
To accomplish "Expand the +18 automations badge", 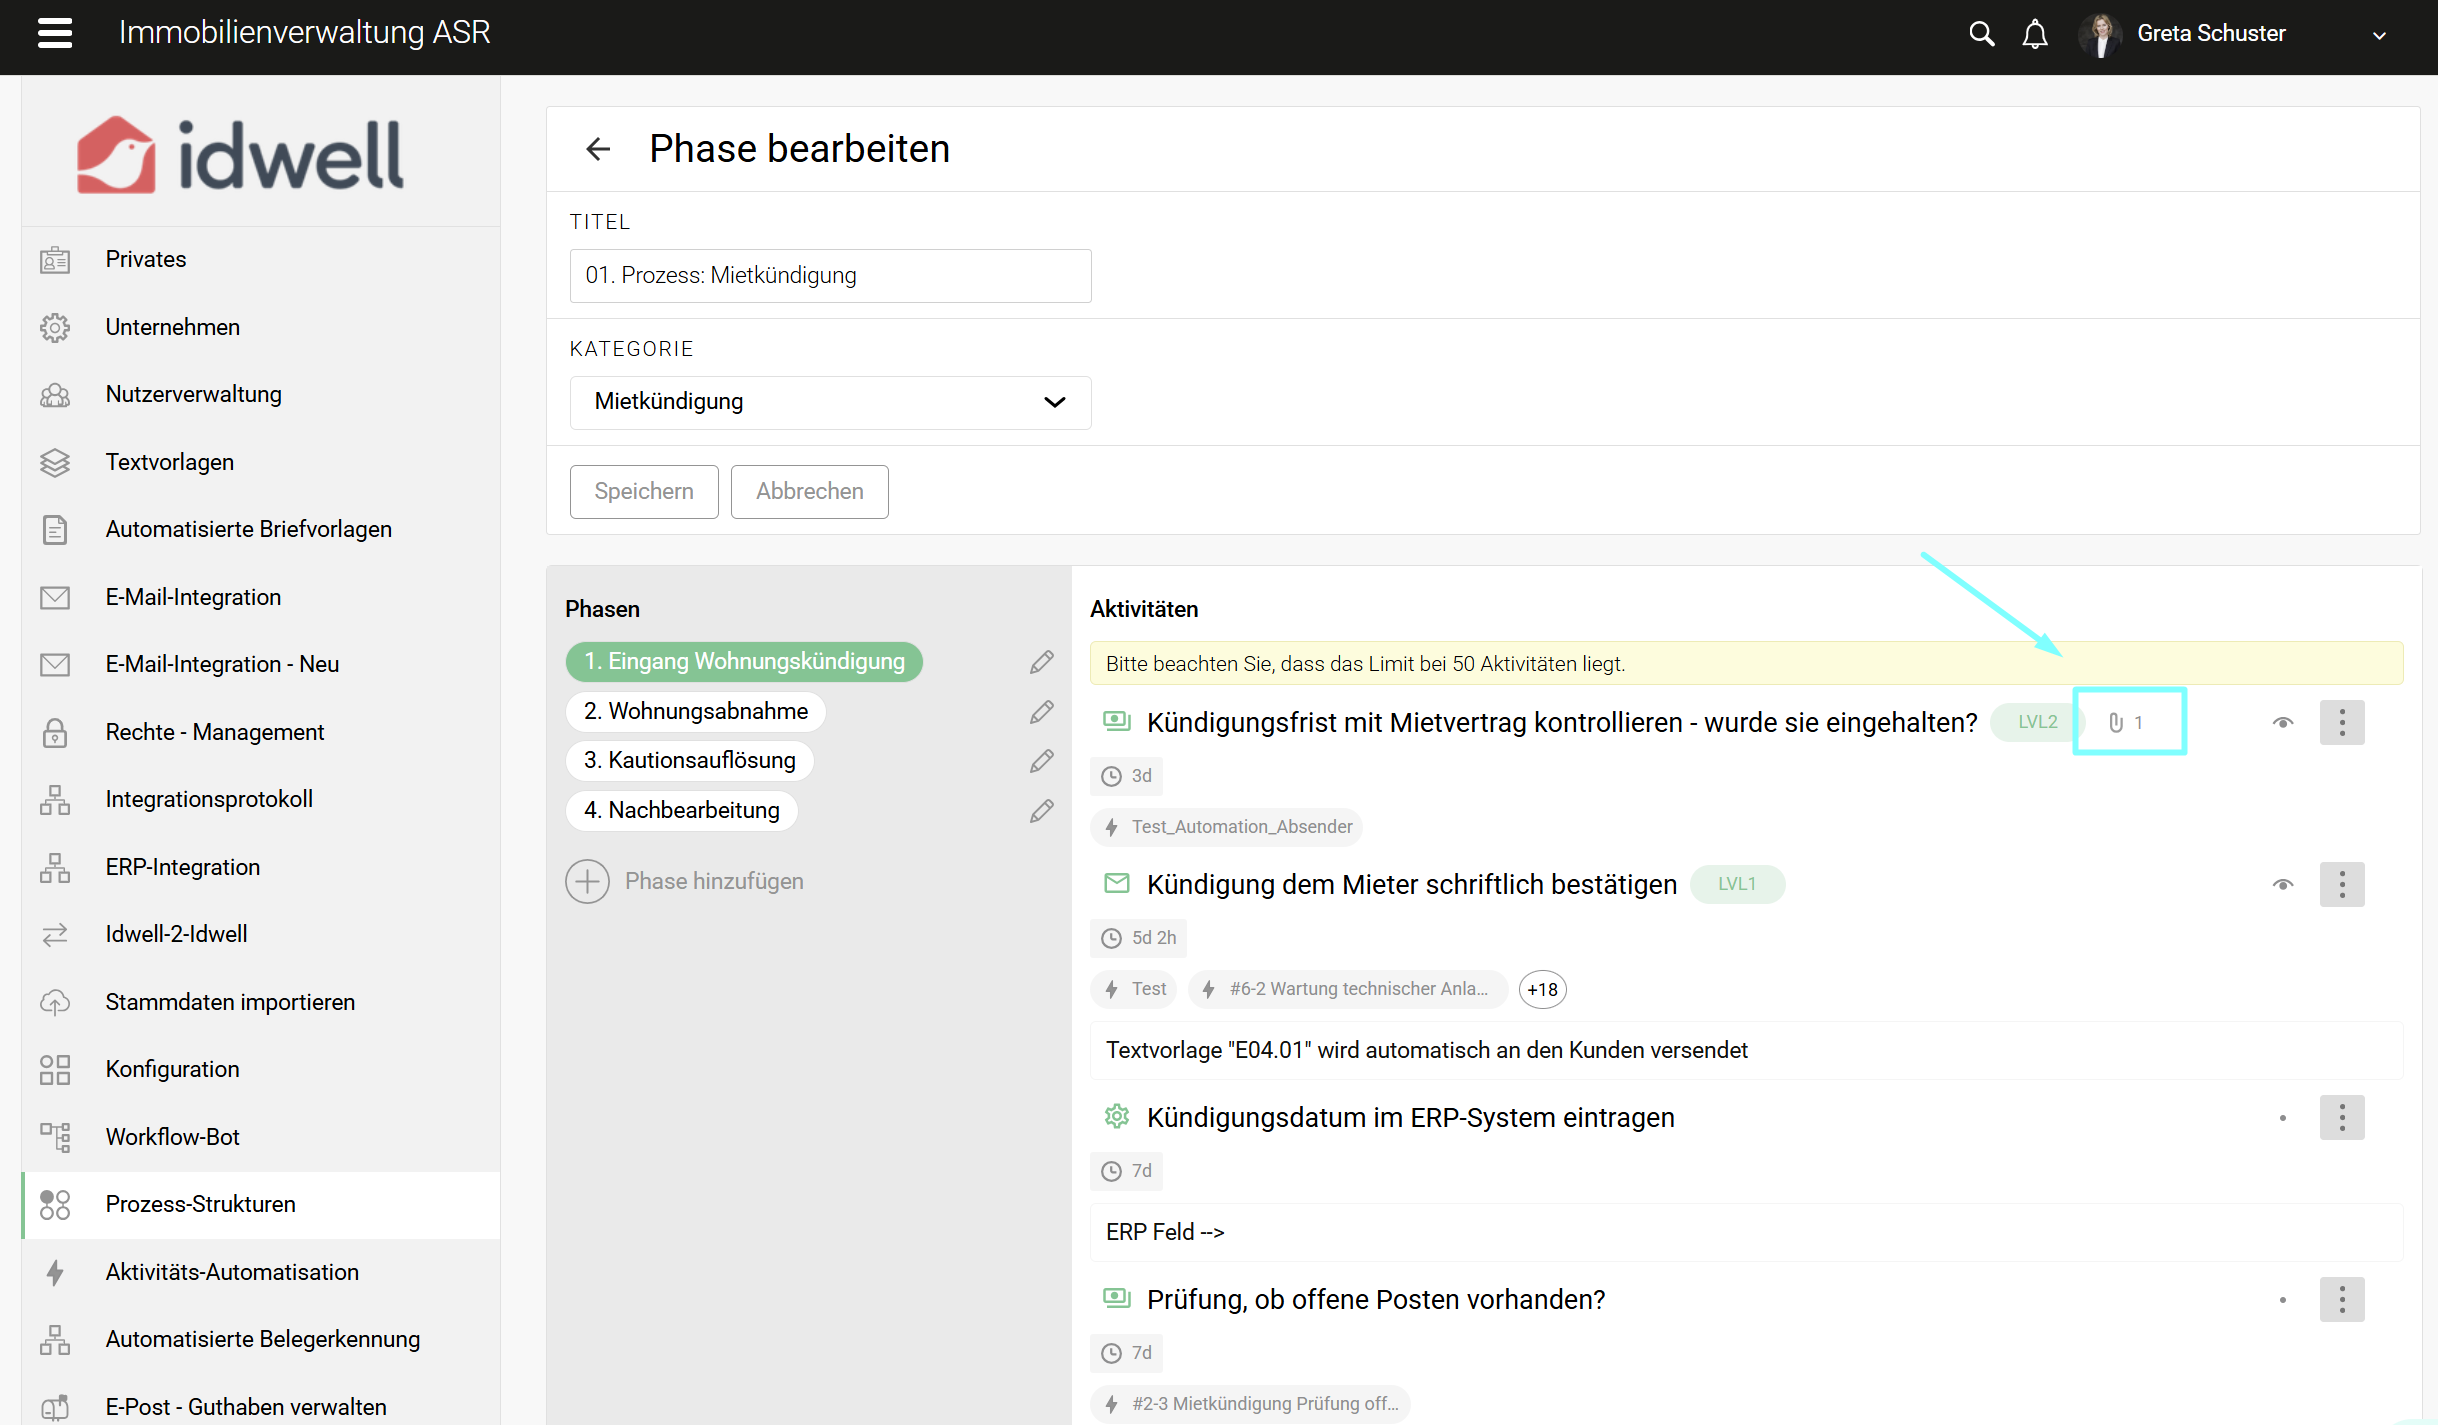I will coord(1541,989).
